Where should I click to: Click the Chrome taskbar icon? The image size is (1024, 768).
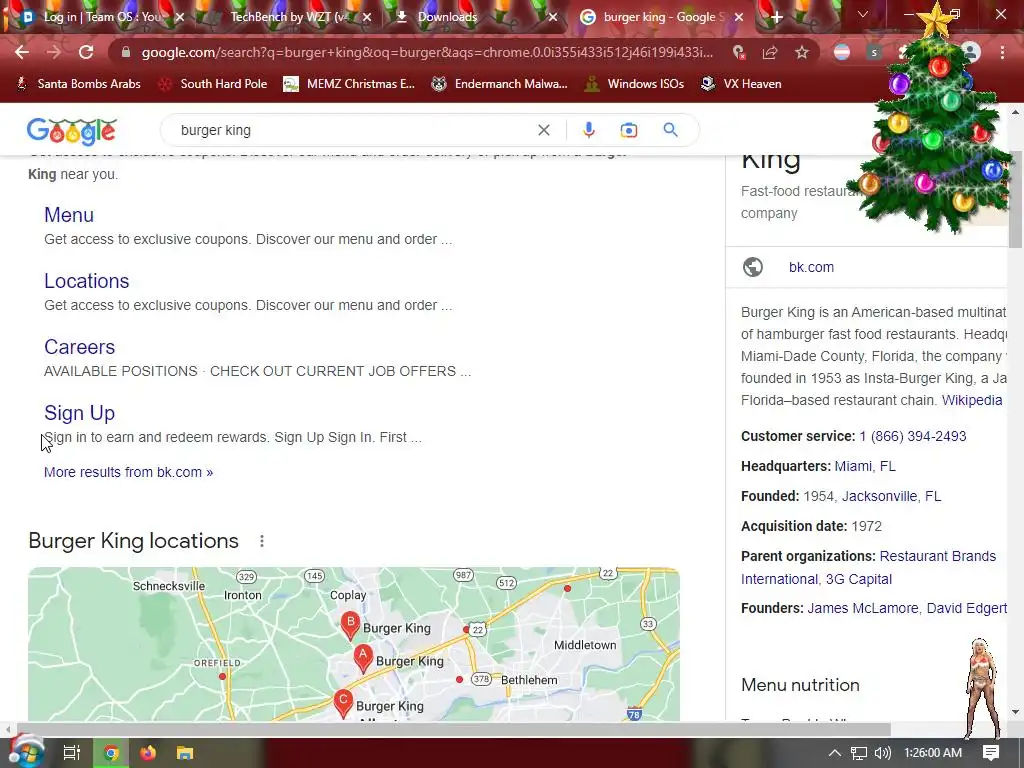click(111, 753)
